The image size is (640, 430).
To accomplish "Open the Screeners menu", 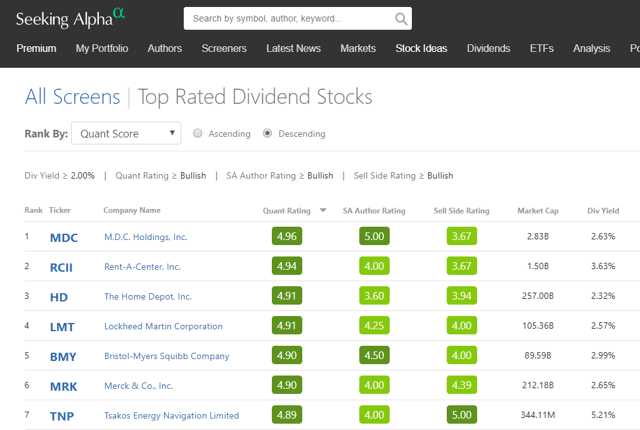I will (224, 48).
